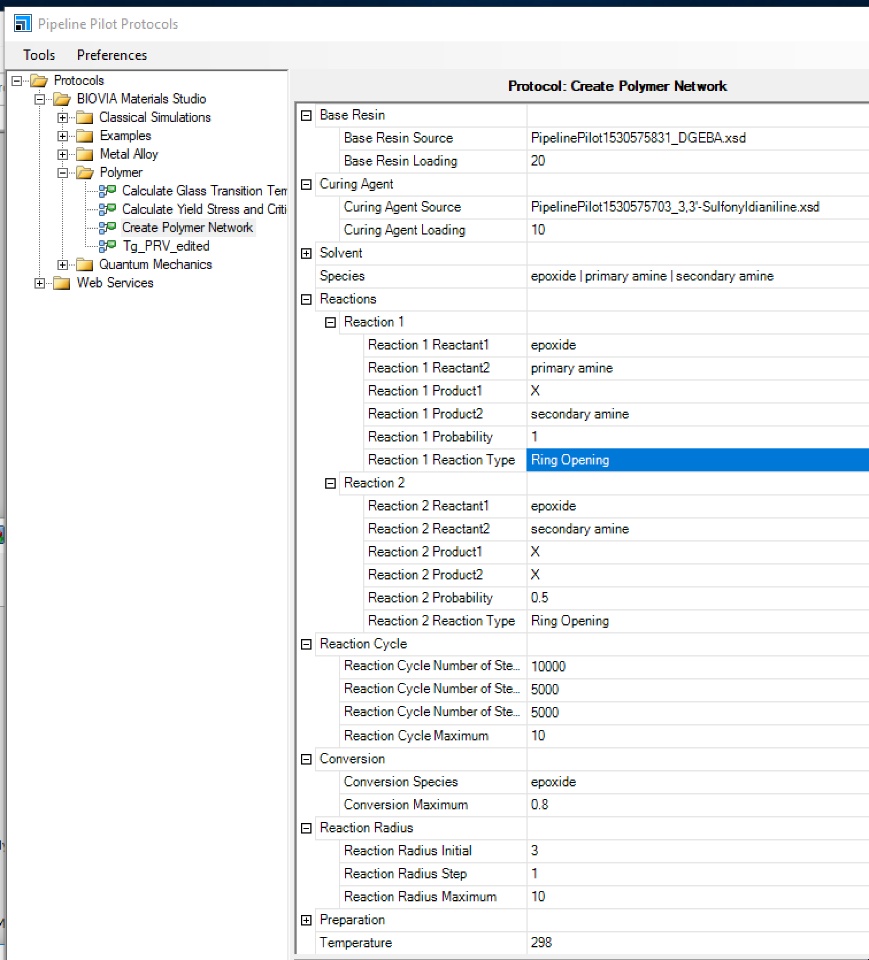Viewport: 869px width, 960px height.
Task: Collapse the Polymer tree node
Action: (x=62, y=173)
